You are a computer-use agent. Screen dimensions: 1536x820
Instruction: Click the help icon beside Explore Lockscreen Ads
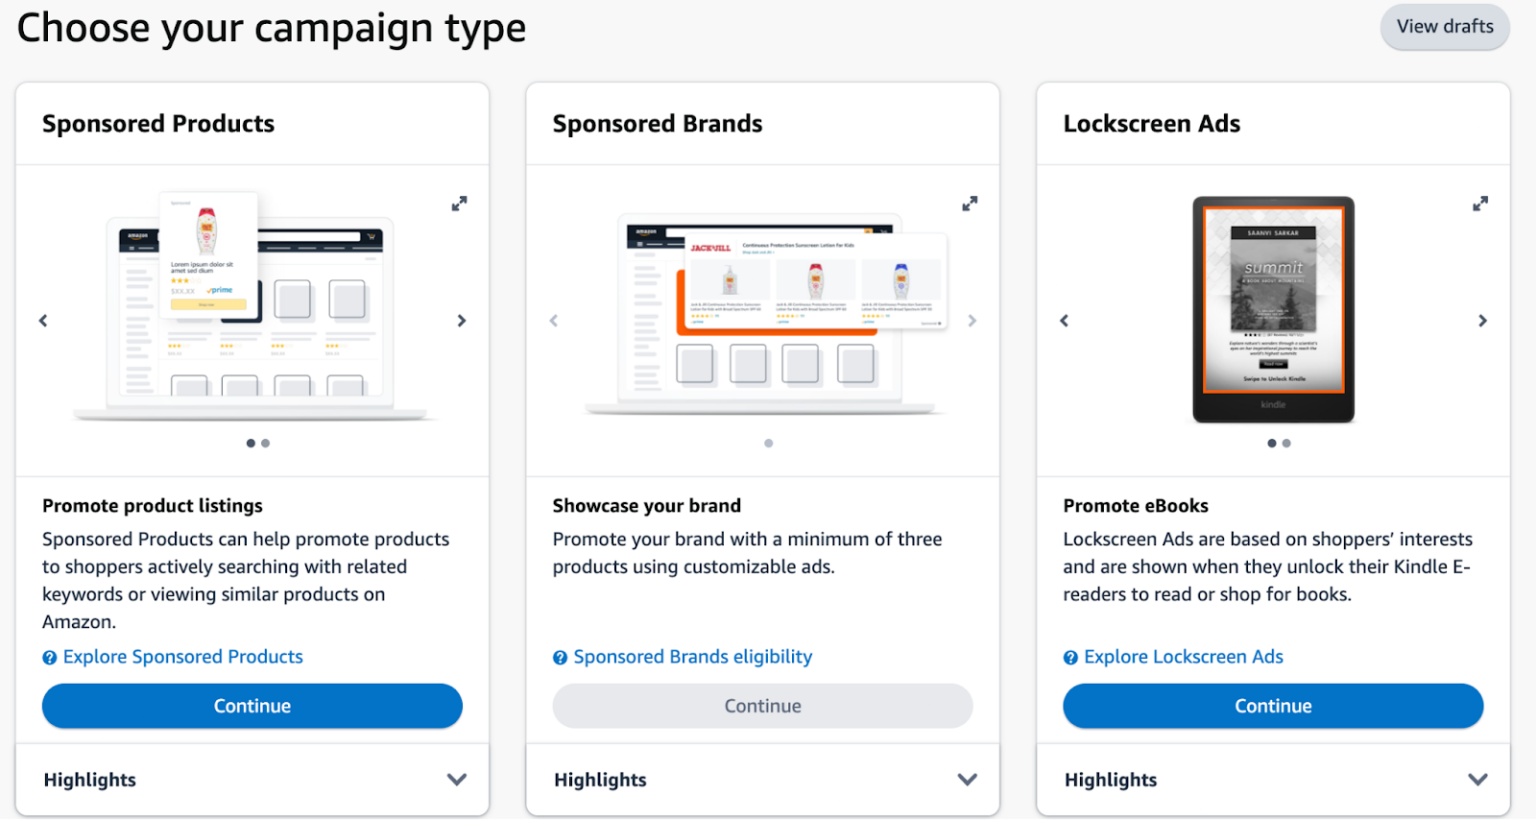tap(1070, 657)
